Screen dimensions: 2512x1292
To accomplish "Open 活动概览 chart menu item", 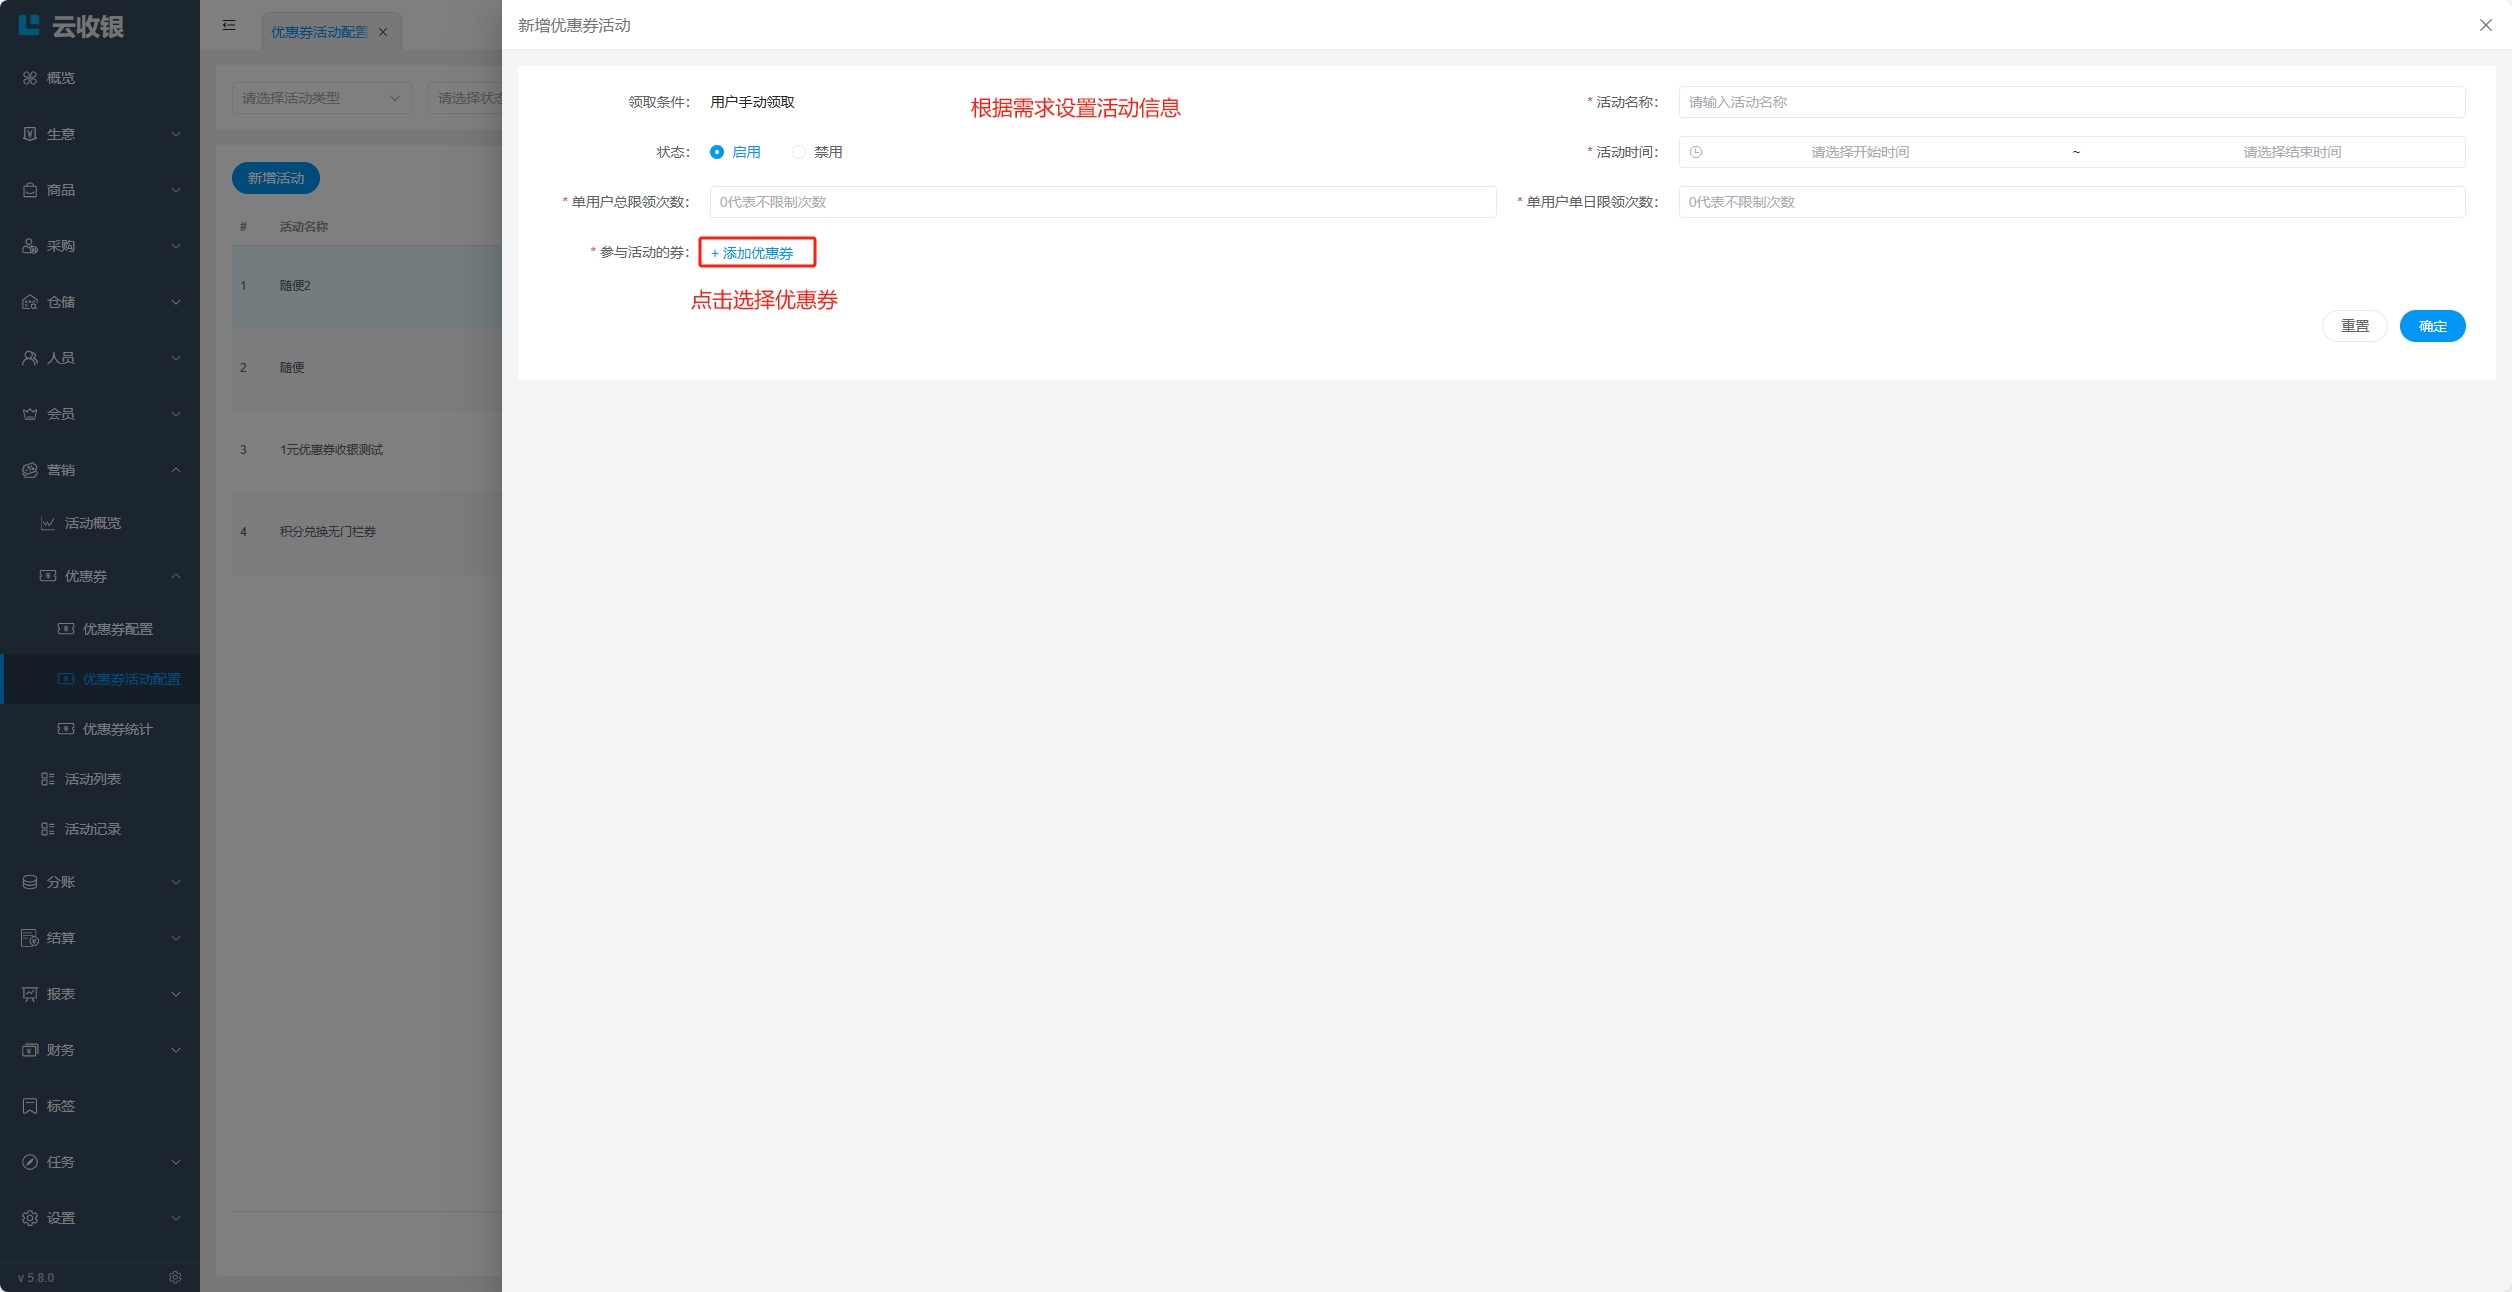I will coord(92,523).
